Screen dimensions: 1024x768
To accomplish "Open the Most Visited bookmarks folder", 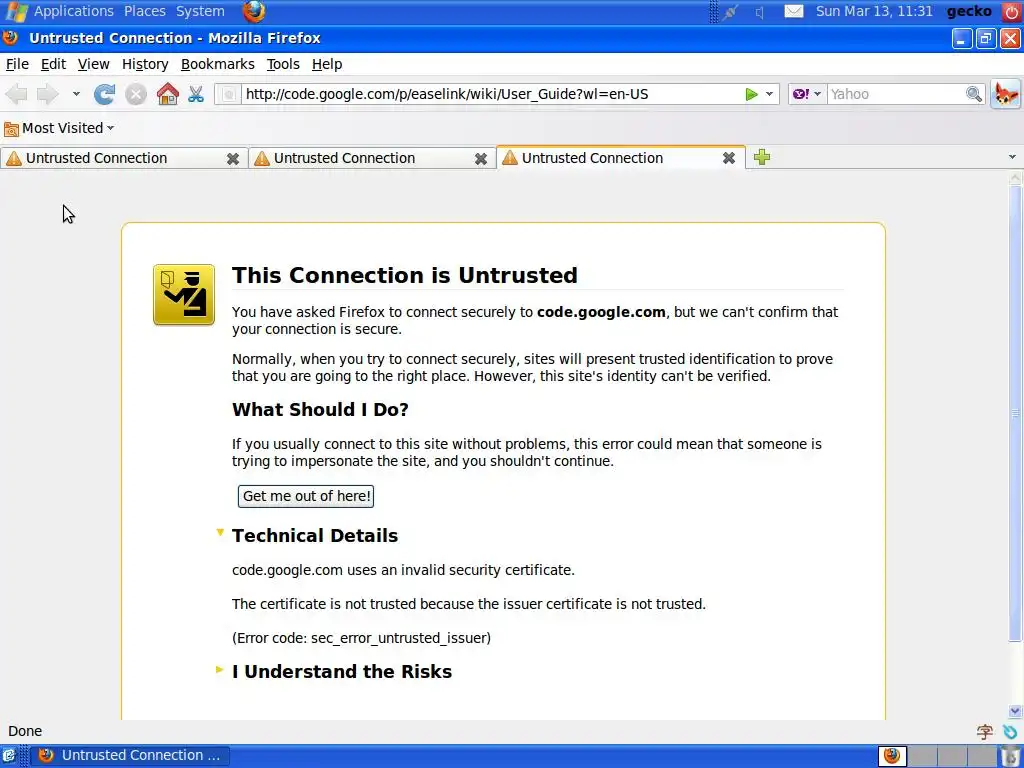I will 59,128.
